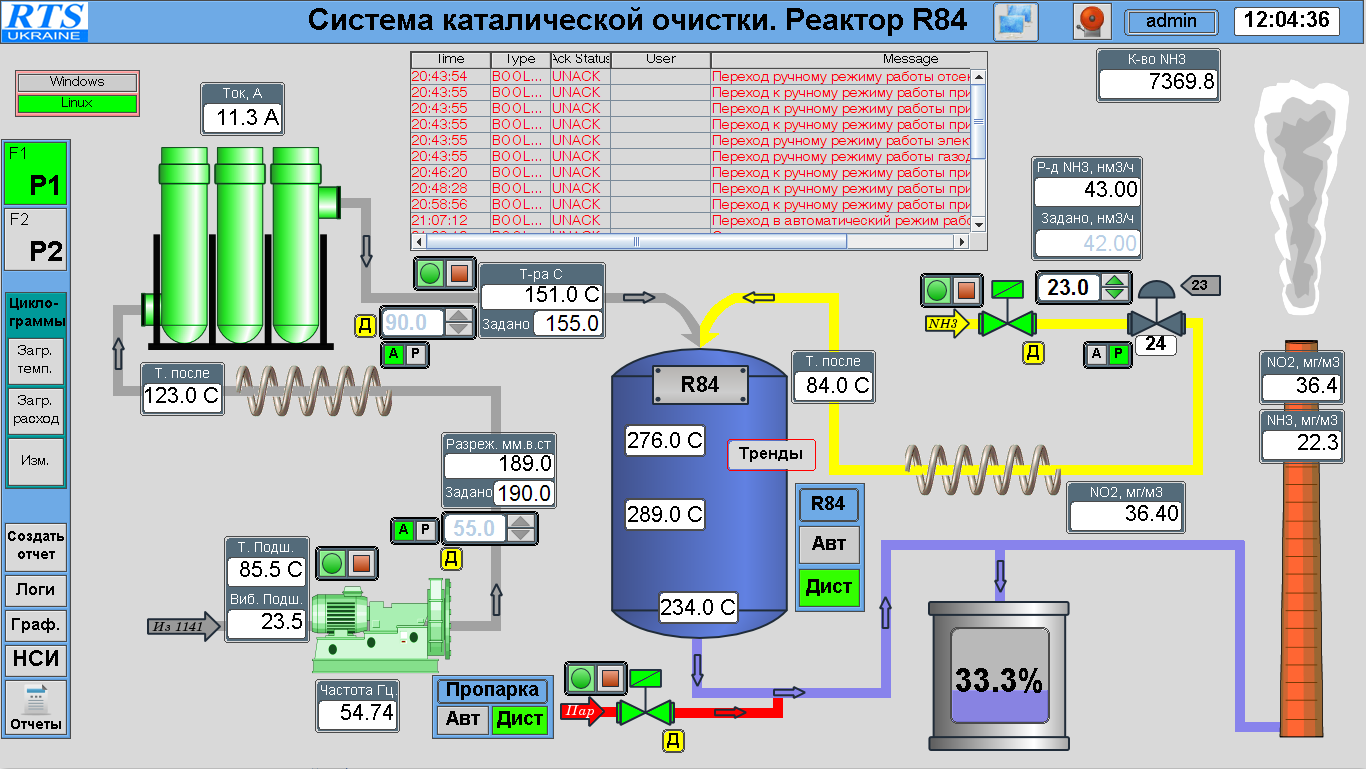Click the Задано 155.0 temperature setpoint field
The image size is (1366, 769).
(568, 323)
